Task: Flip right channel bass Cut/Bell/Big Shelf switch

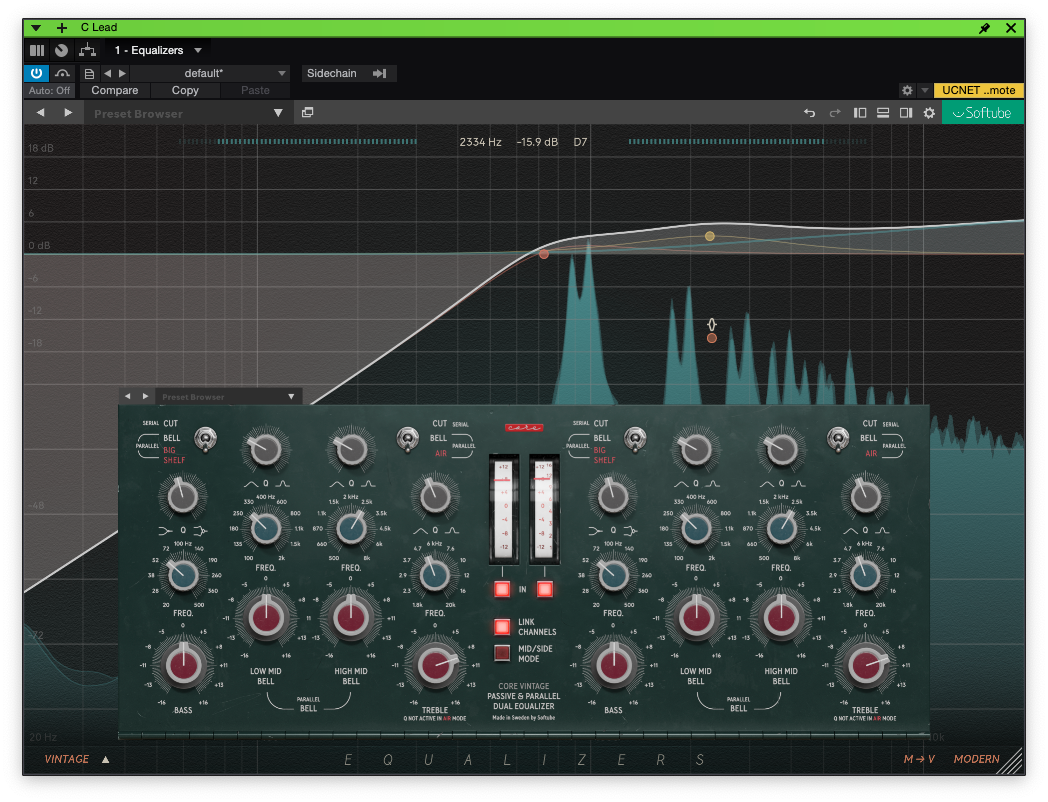Action: click(x=635, y=439)
